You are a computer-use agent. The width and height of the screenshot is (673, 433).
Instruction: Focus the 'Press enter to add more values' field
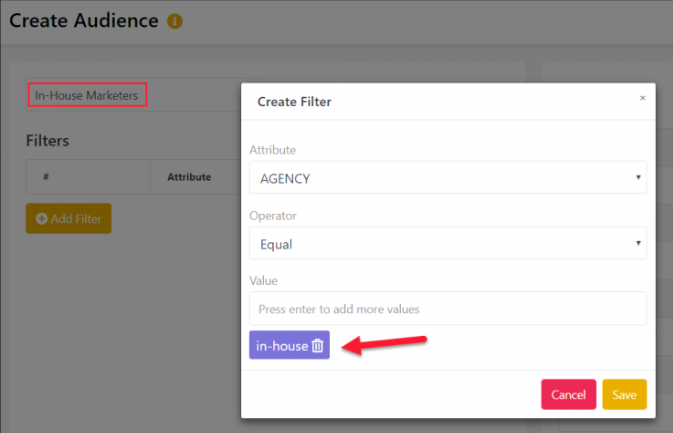448,309
